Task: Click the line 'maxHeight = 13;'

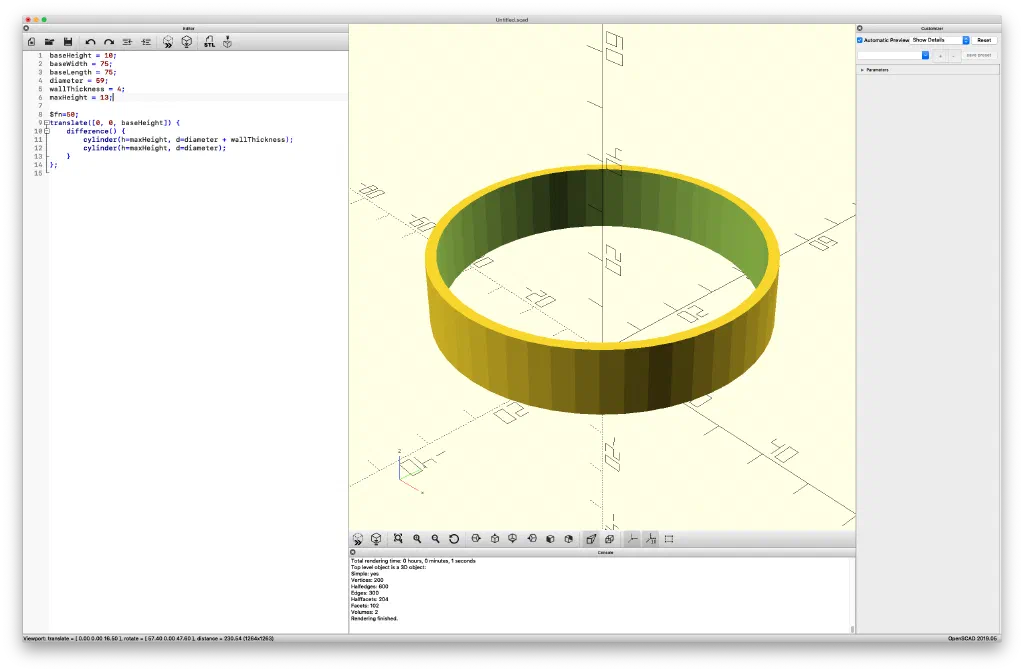Action: tap(81, 97)
